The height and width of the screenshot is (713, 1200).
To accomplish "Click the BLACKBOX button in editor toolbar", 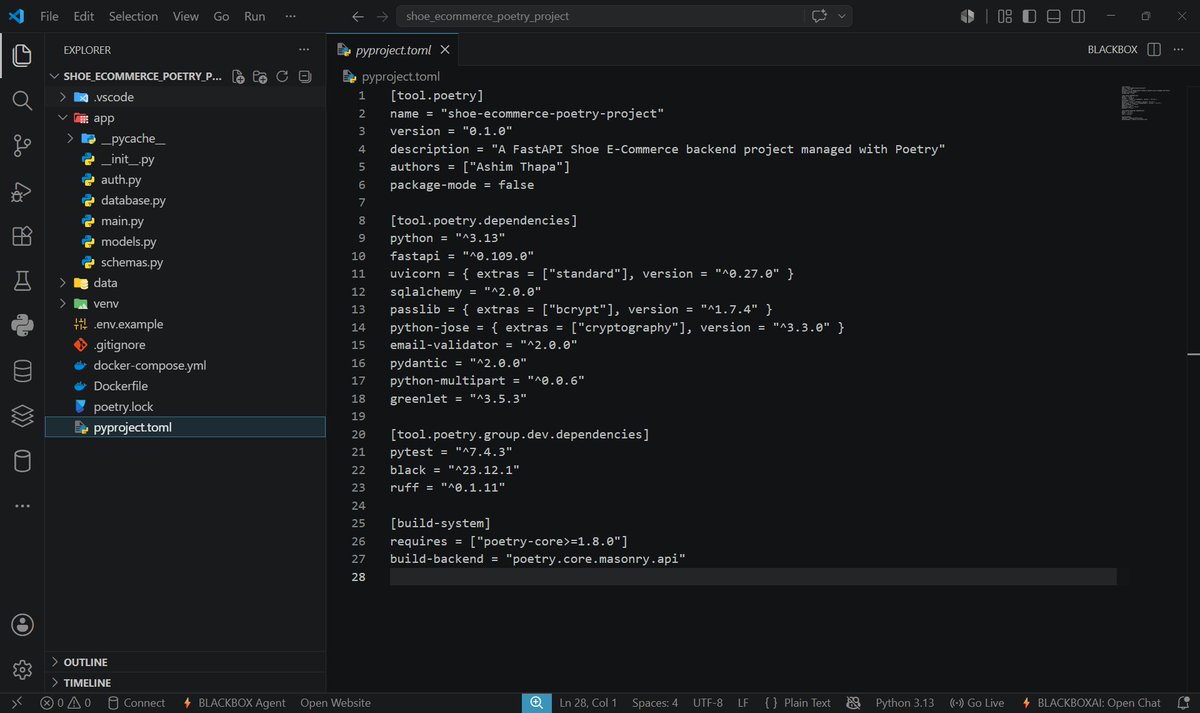I will [x=1112, y=50].
